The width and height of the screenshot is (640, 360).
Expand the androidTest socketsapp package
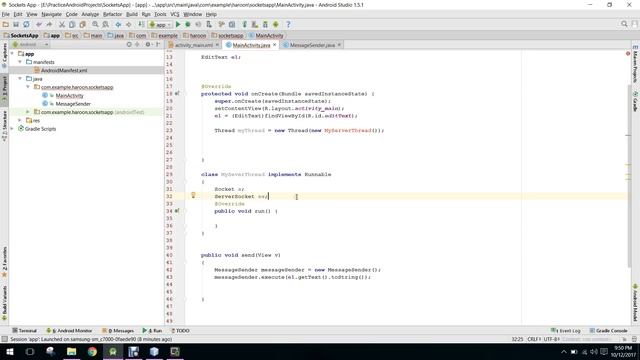click(28, 112)
